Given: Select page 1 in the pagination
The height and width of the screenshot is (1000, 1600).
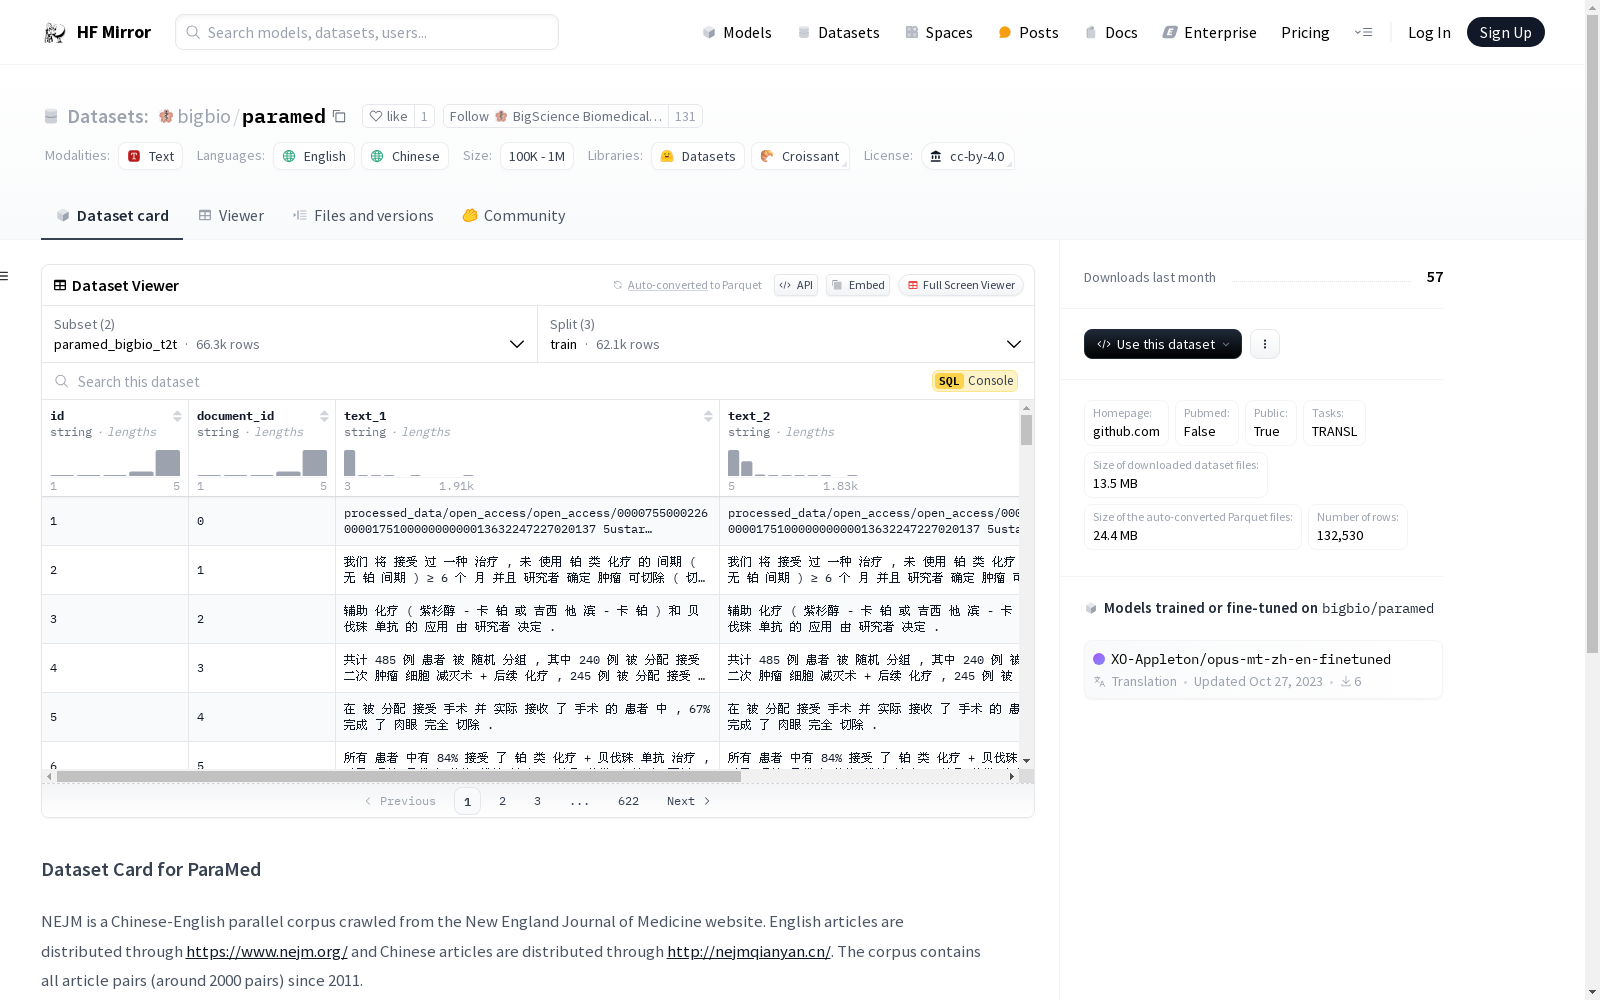Looking at the screenshot, I should point(467,801).
